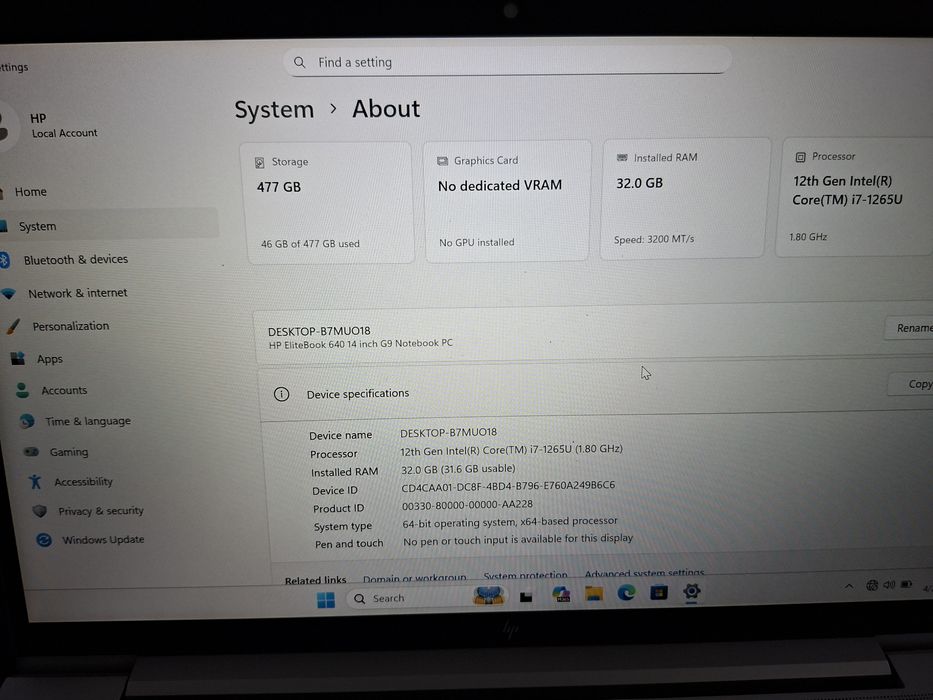The height and width of the screenshot is (700, 933).
Task: Rename this PC button
Action: pos(909,328)
